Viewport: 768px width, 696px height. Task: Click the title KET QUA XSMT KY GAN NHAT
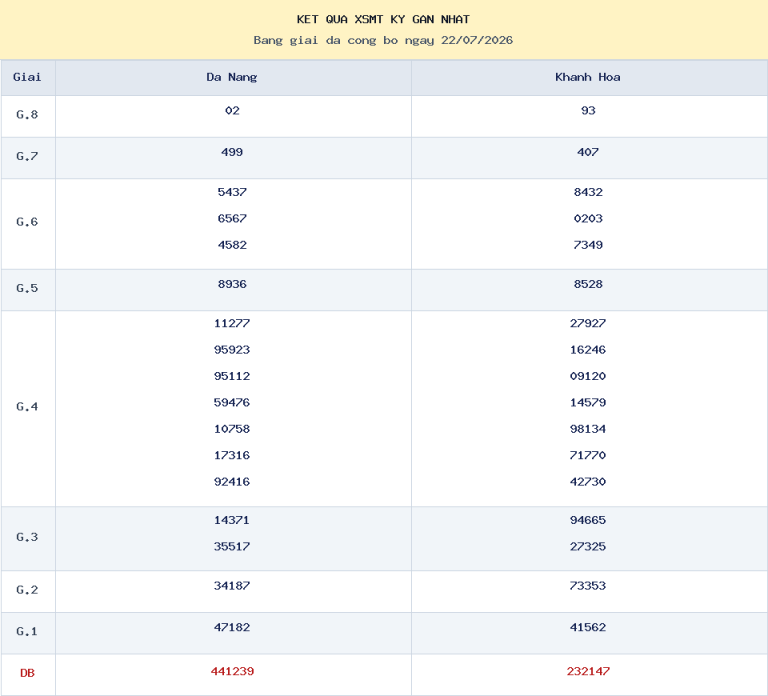(x=384, y=20)
